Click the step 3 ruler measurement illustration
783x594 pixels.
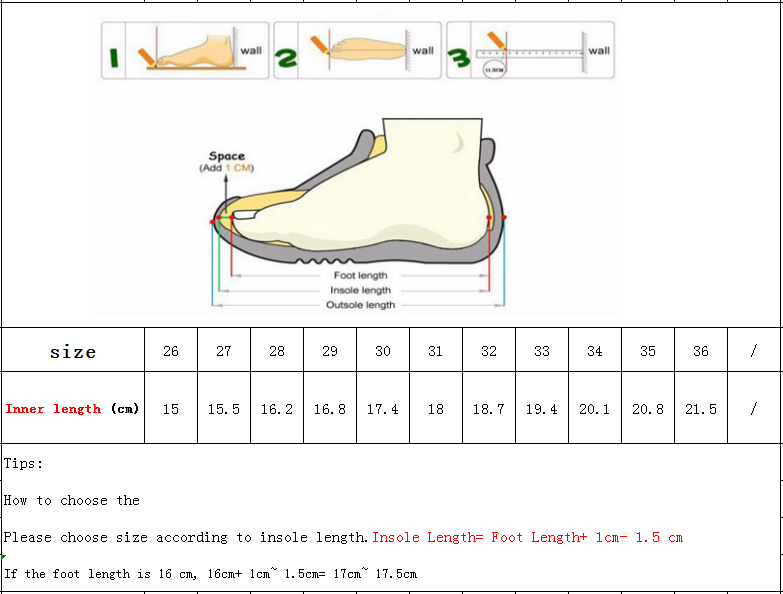click(530, 50)
